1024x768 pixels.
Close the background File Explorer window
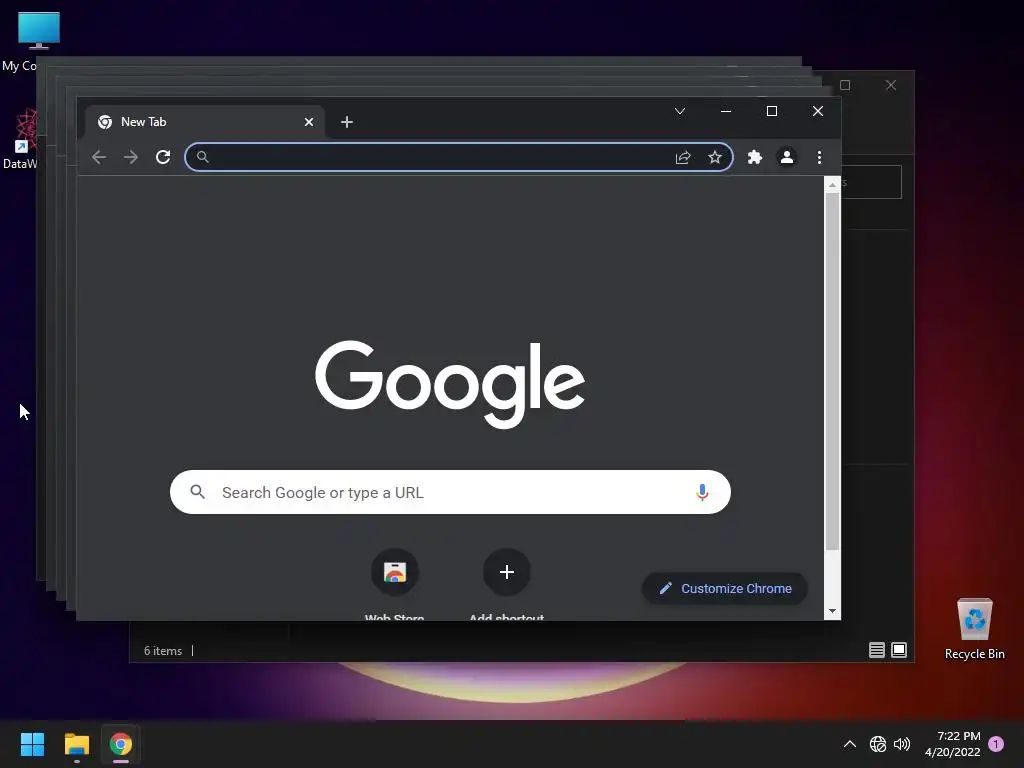[891, 85]
